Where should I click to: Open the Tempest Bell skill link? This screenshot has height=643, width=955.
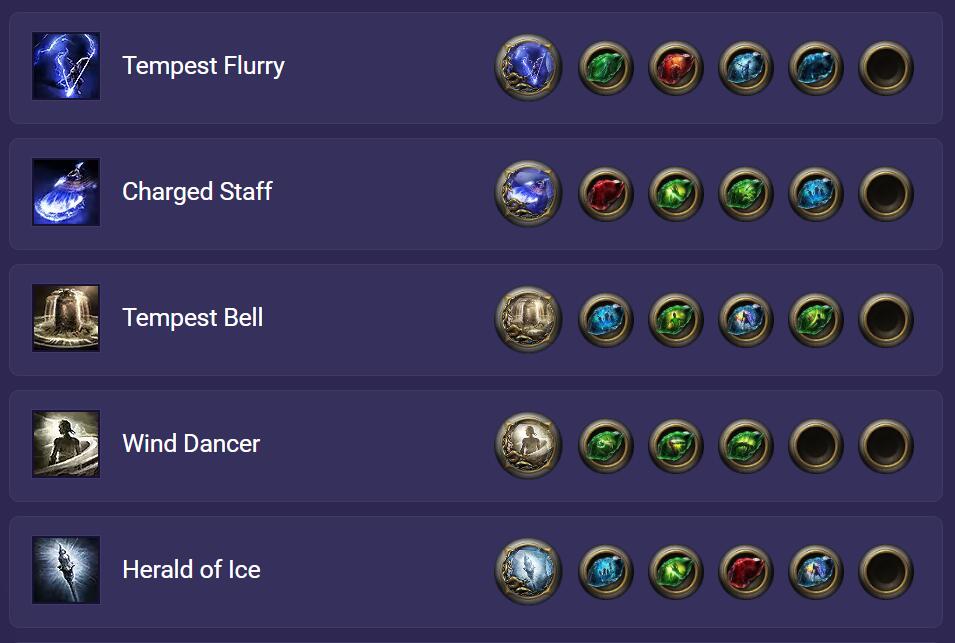[192, 317]
